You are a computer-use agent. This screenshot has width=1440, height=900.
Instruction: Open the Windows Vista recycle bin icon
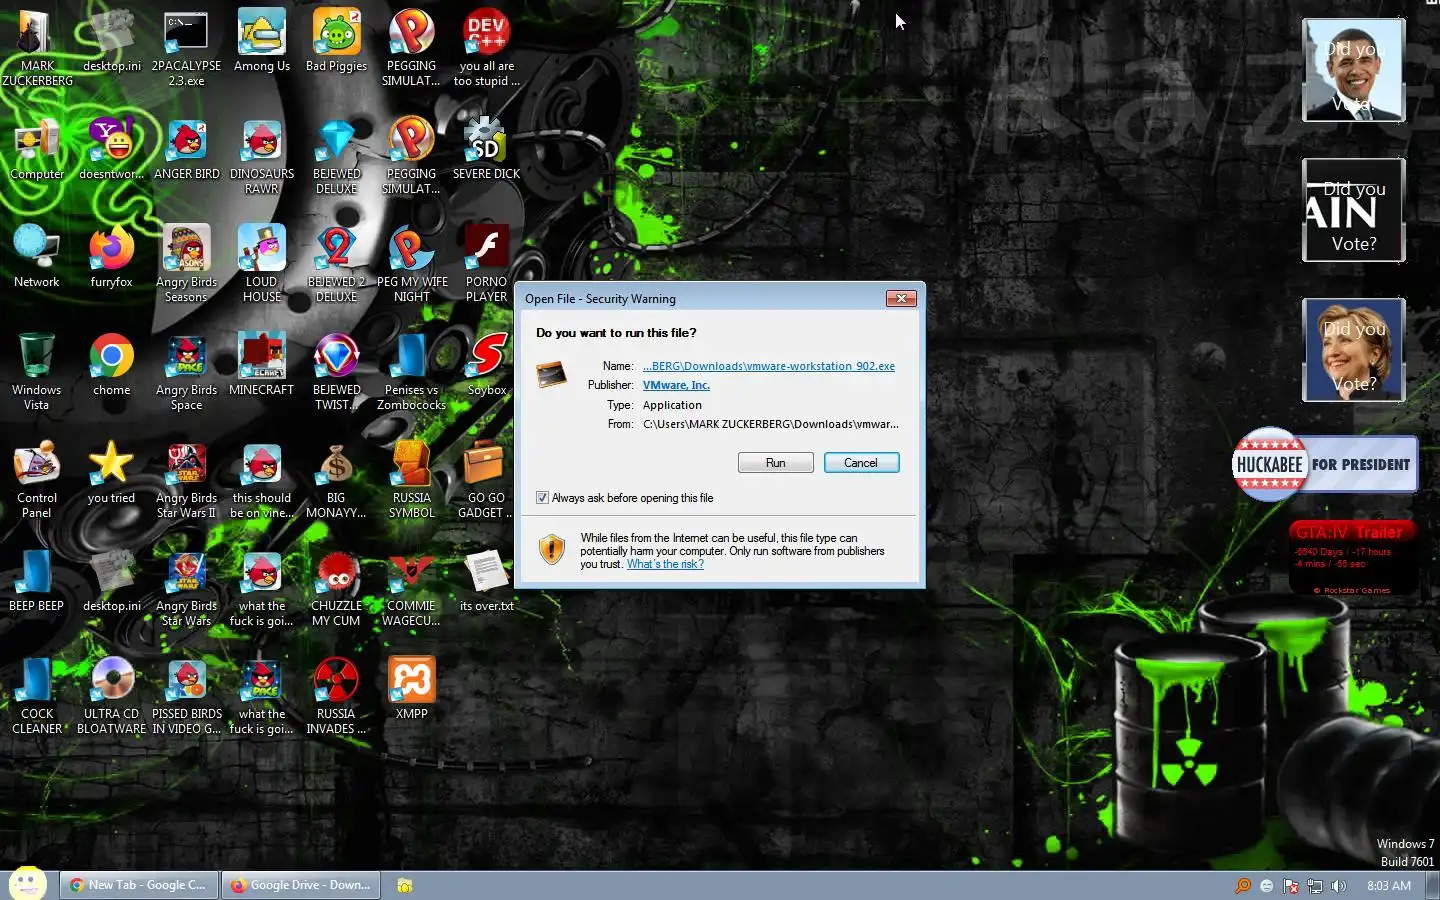coord(37,370)
